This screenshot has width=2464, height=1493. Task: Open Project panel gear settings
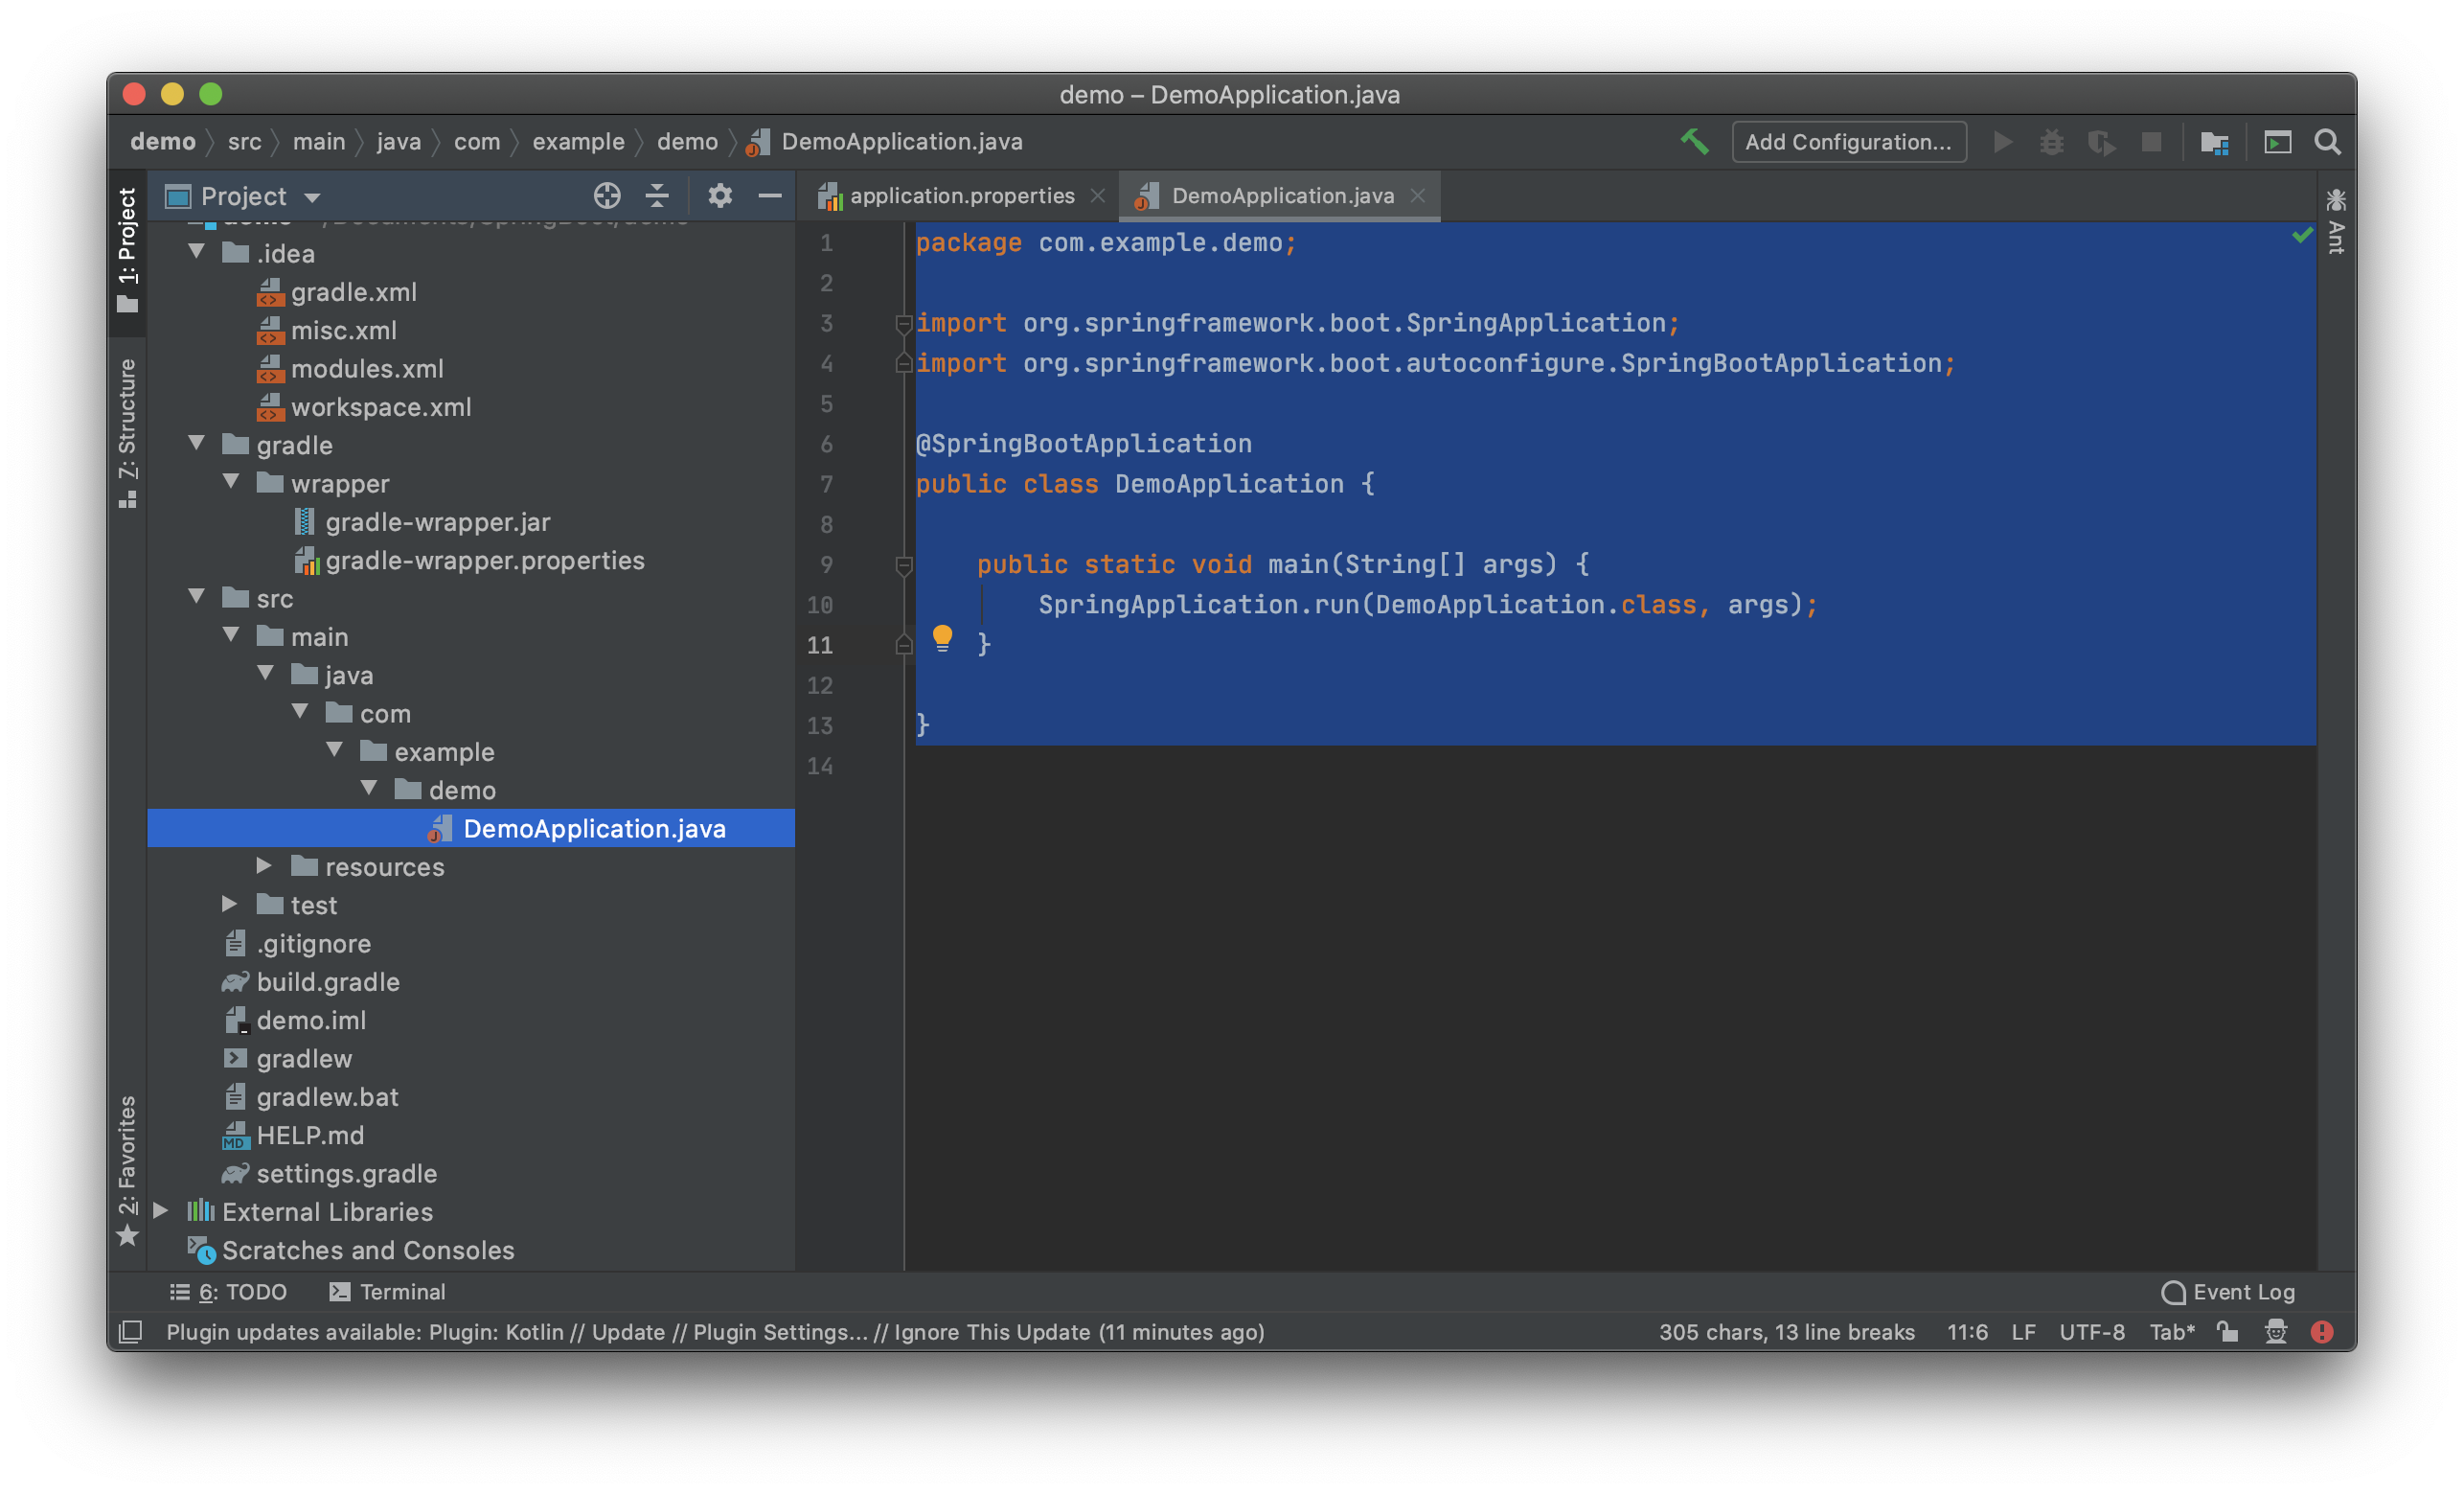pyautogui.click(x=720, y=196)
